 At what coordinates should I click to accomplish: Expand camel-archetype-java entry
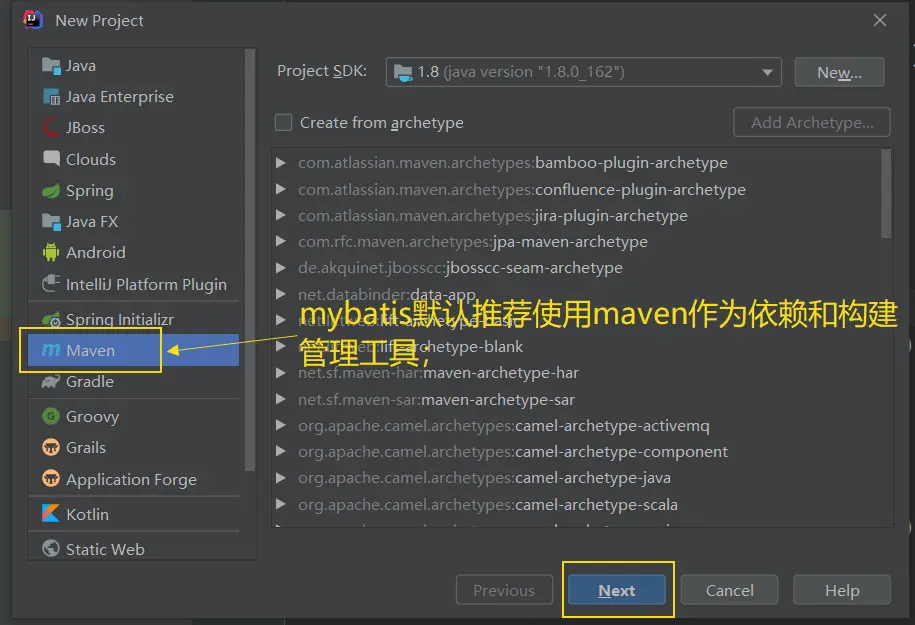click(x=281, y=477)
